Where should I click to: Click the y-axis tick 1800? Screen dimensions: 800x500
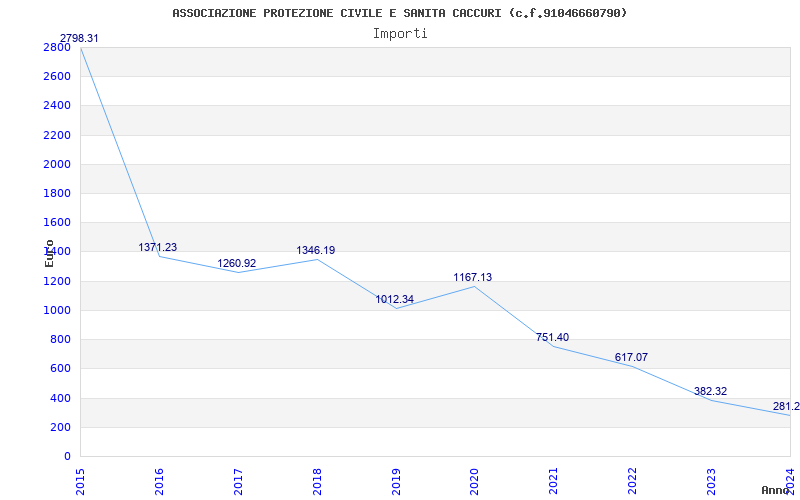coord(57,193)
